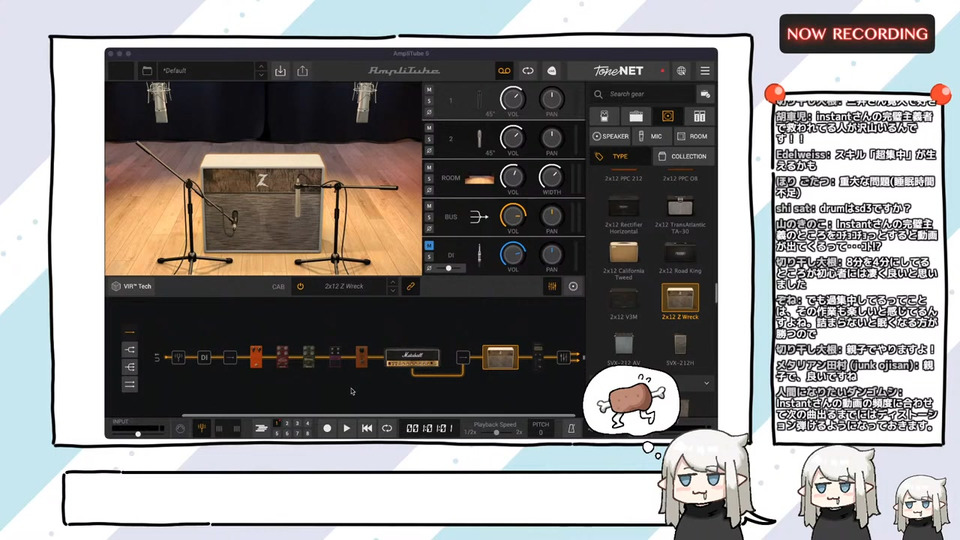The height and width of the screenshot is (540, 960).
Task: Filter gear by TYPE
Action: 620,157
